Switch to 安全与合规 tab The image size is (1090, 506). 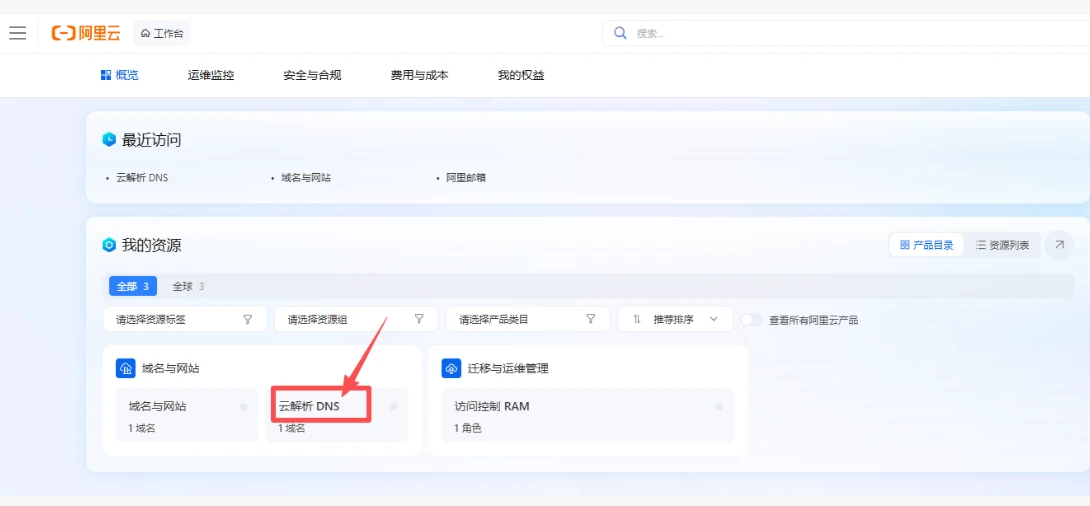[312, 76]
